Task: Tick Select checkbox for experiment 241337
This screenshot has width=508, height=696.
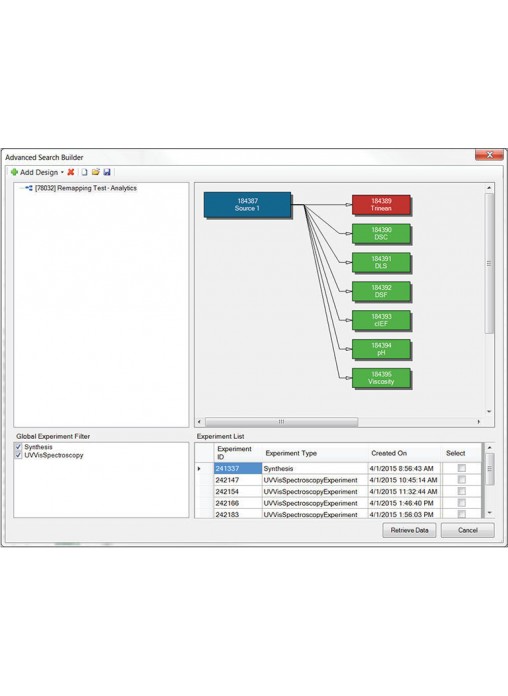Action: click(462, 468)
